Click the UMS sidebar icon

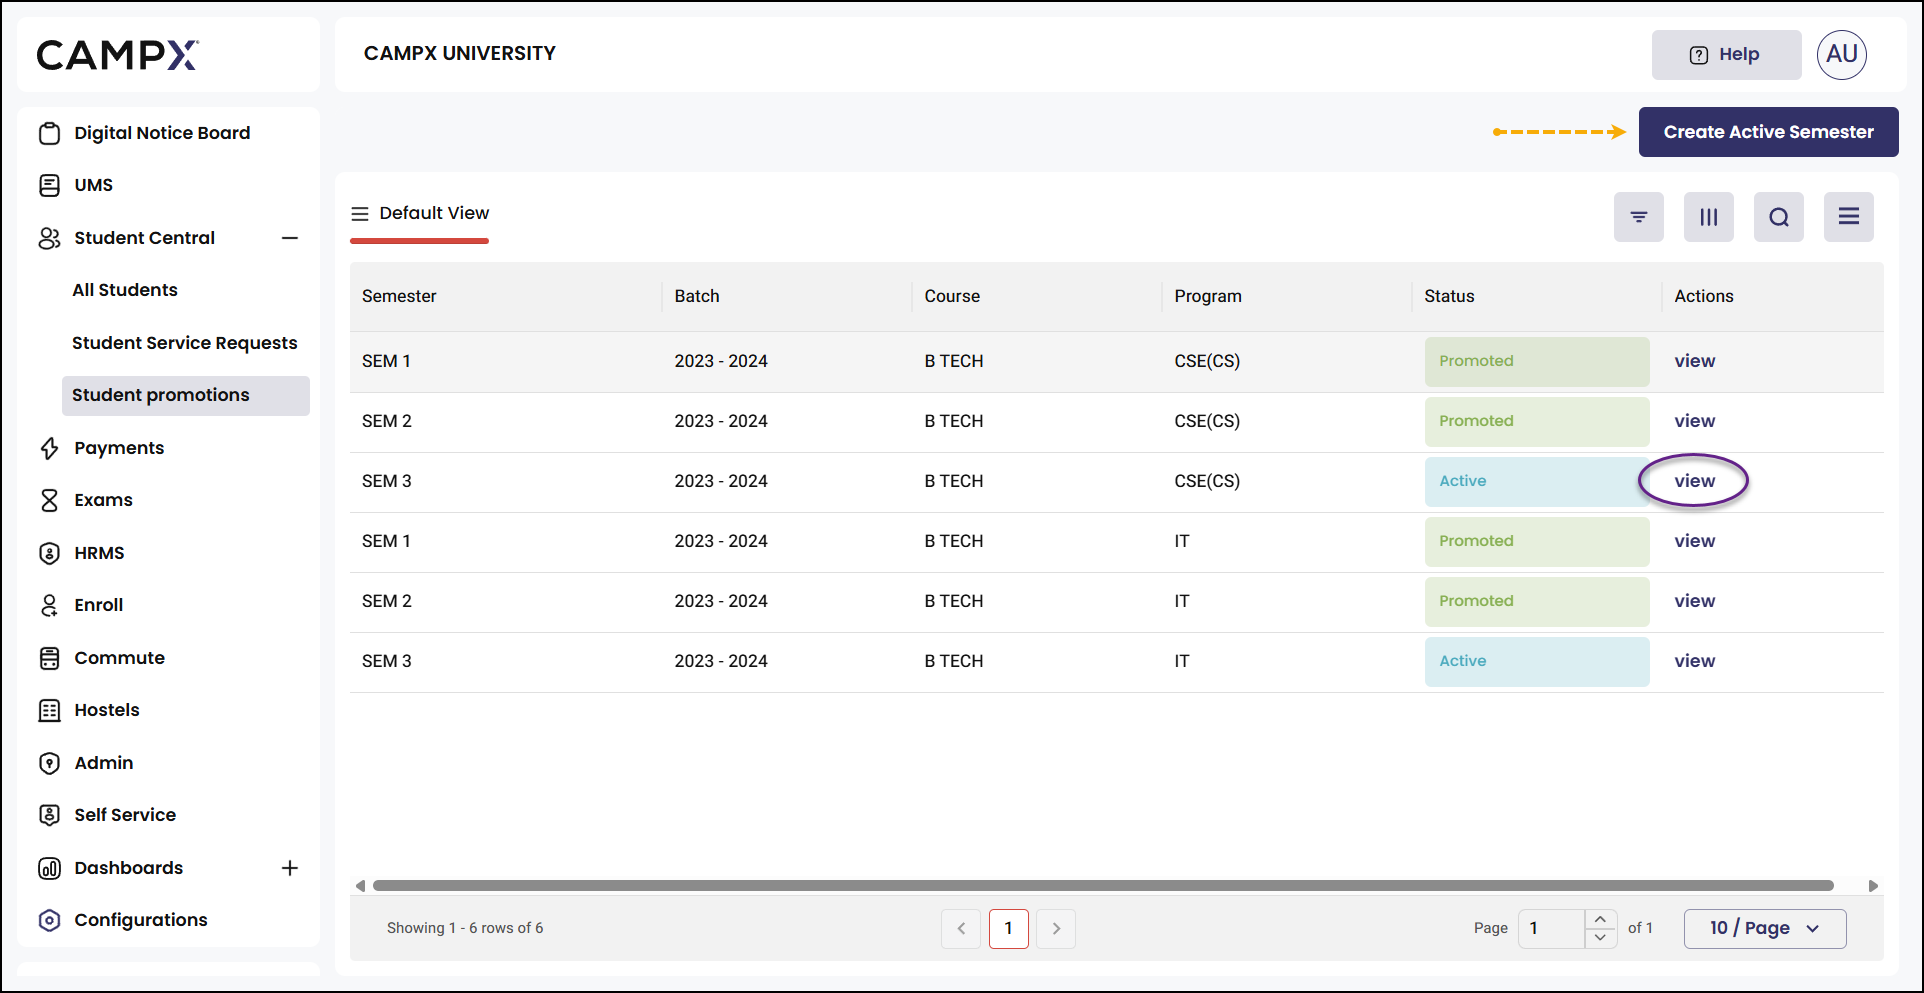[49, 185]
